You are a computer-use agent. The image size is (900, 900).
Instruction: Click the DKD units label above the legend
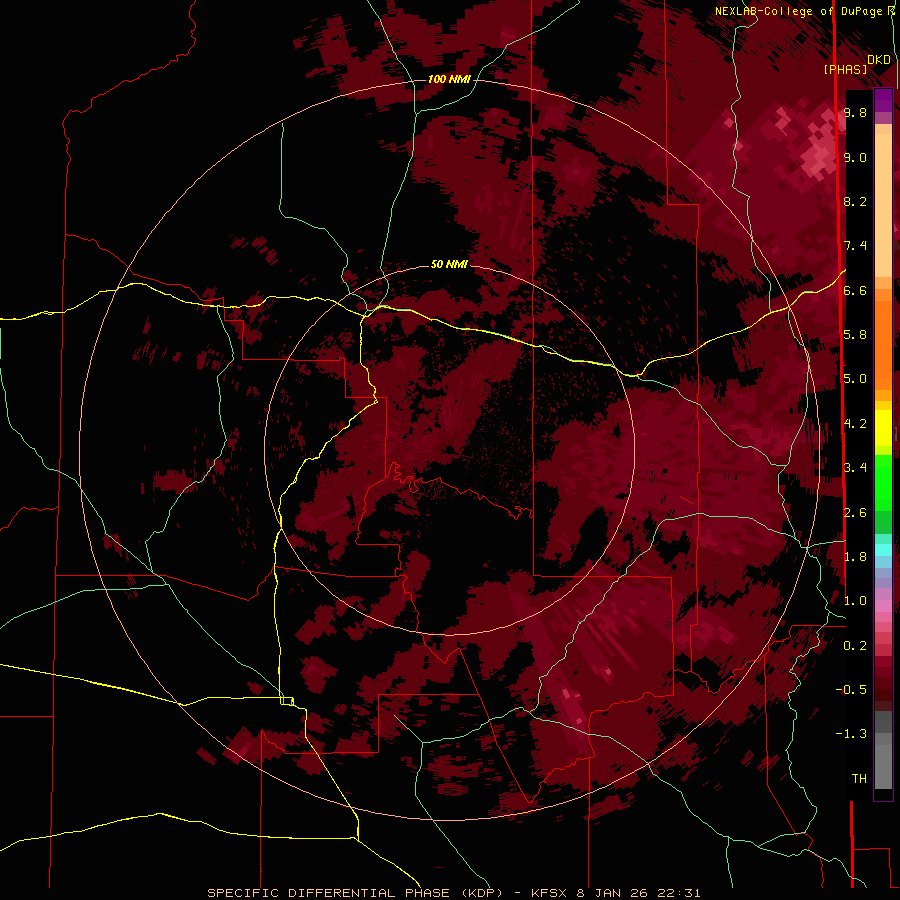coord(879,60)
